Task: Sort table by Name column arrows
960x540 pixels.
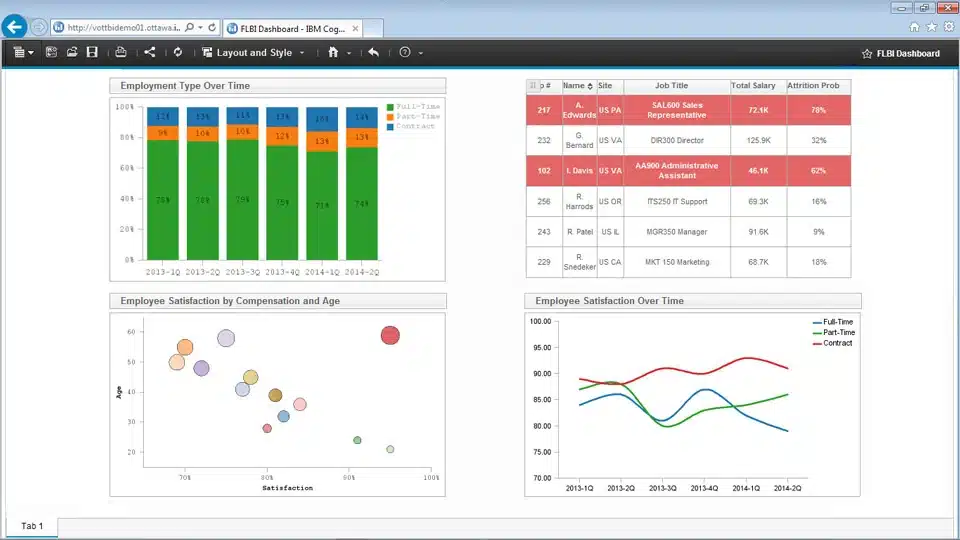Action: click(590, 86)
